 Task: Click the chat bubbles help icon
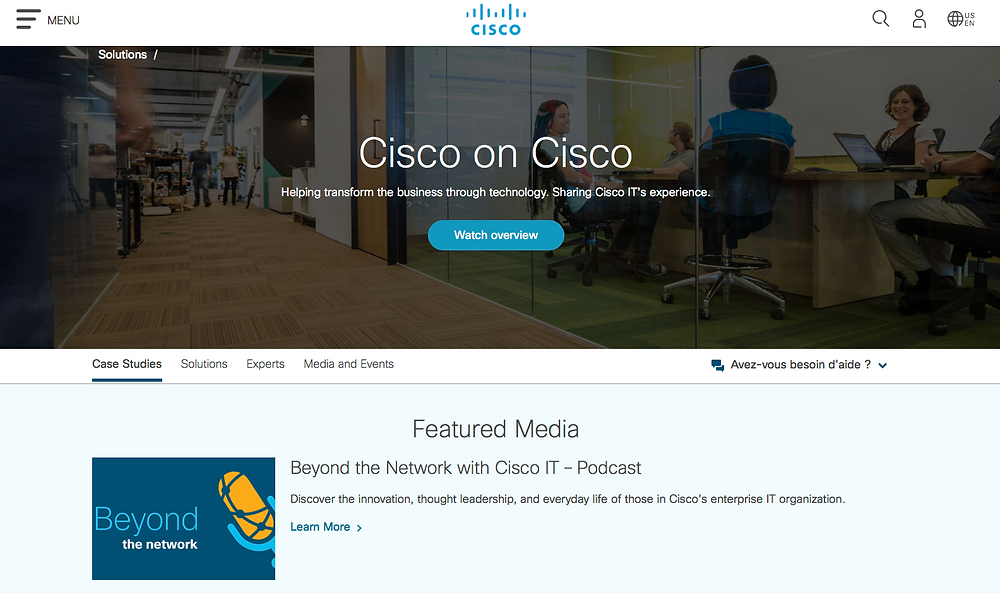pos(717,365)
